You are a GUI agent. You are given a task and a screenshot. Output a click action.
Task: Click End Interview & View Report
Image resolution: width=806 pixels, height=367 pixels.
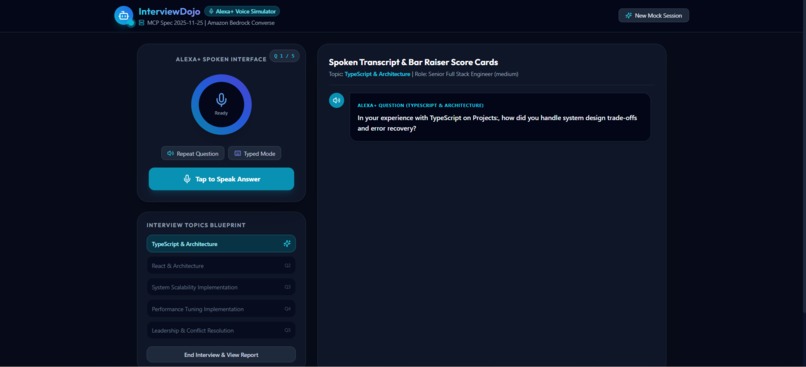tap(221, 355)
